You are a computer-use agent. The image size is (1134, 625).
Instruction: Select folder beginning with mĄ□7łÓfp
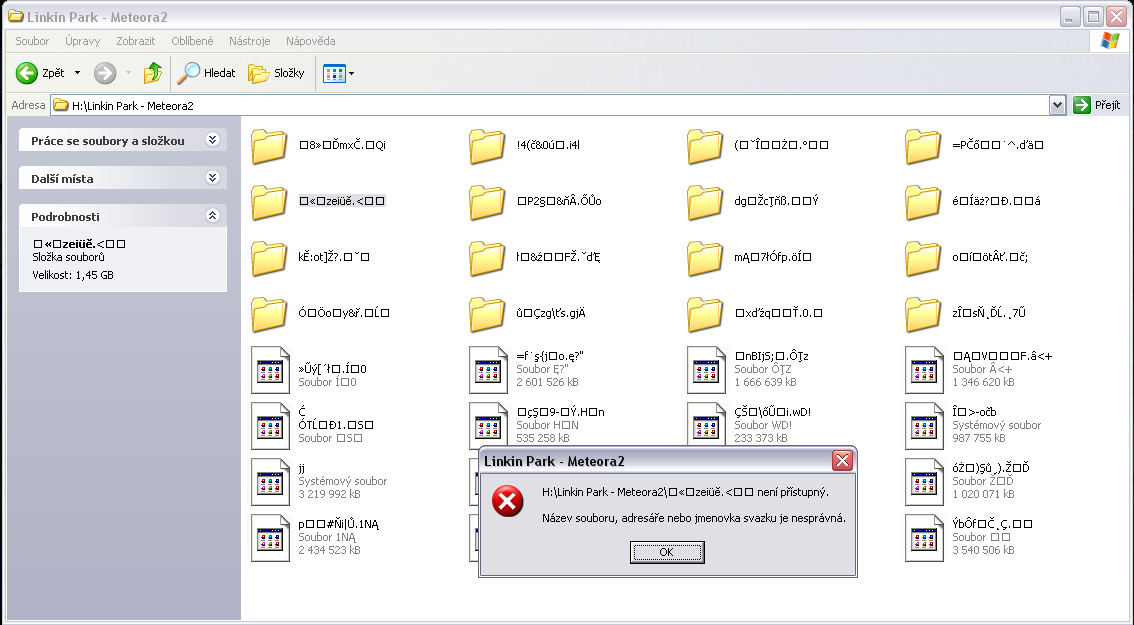705,258
